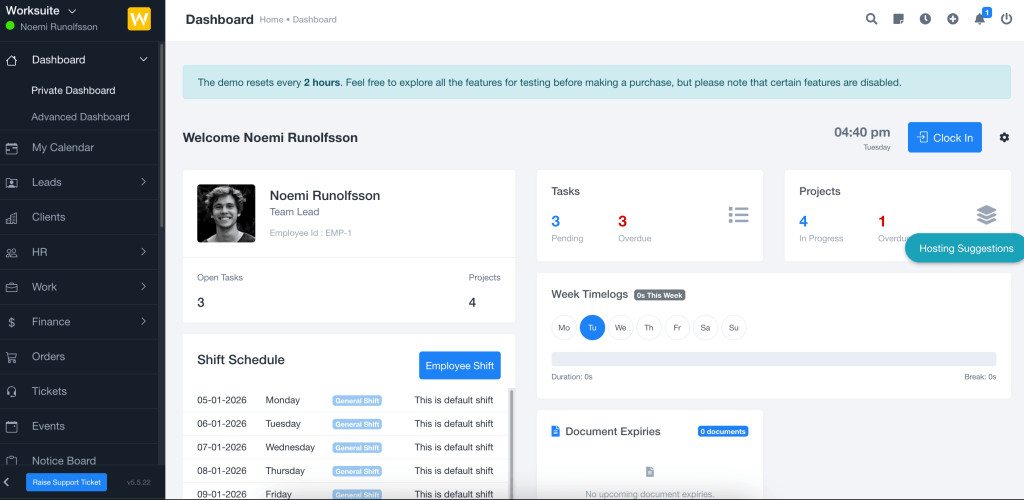Open Private Dashboard

pyautogui.click(x=73, y=91)
